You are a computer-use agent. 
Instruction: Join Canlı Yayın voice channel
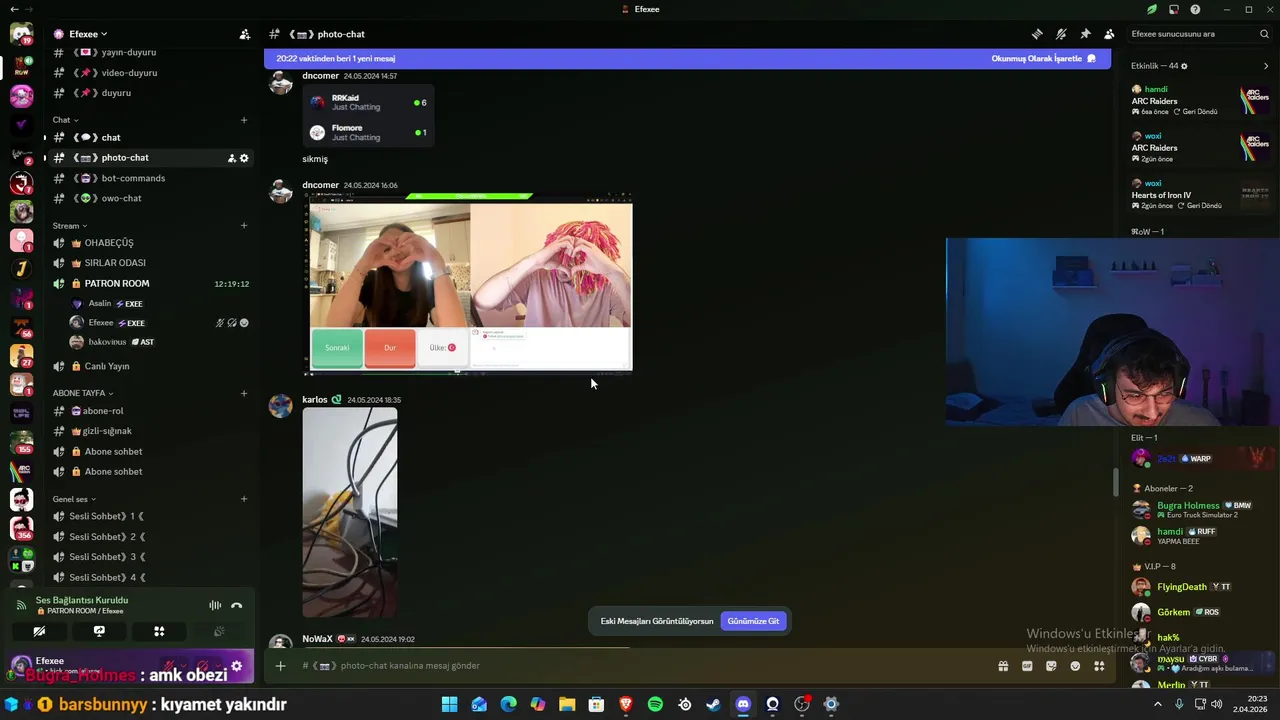(x=106, y=366)
